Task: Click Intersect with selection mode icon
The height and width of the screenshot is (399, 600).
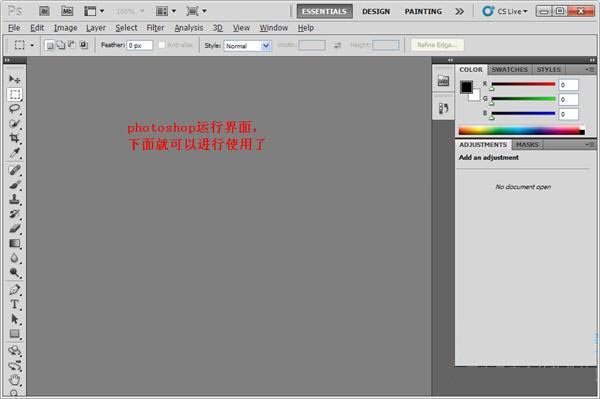Action: 83,45
